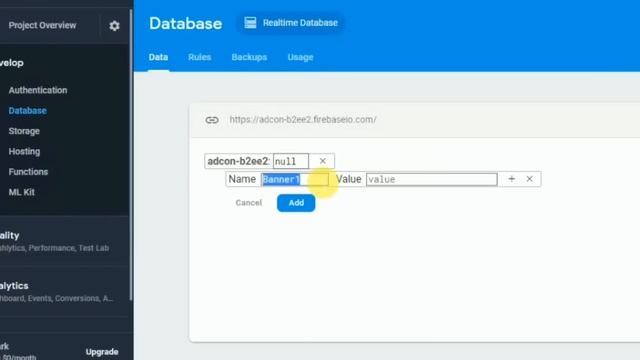
Task: Open the Realtime Database dropdown
Action: [x=291, y=23]
